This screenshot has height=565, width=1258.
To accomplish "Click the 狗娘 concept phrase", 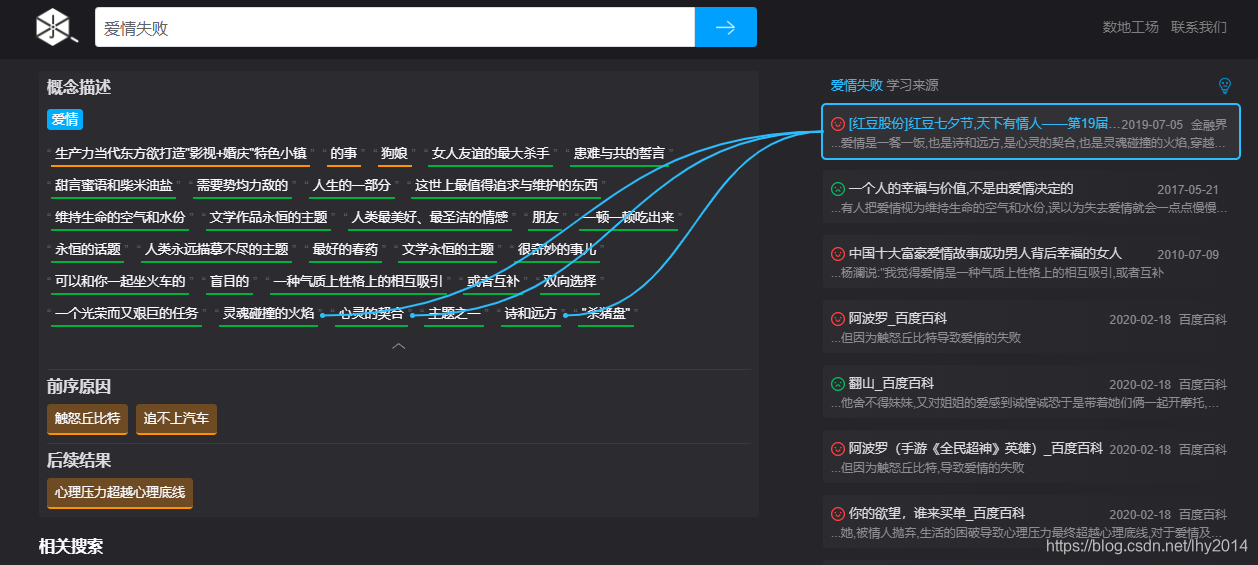I will point(394,154).
